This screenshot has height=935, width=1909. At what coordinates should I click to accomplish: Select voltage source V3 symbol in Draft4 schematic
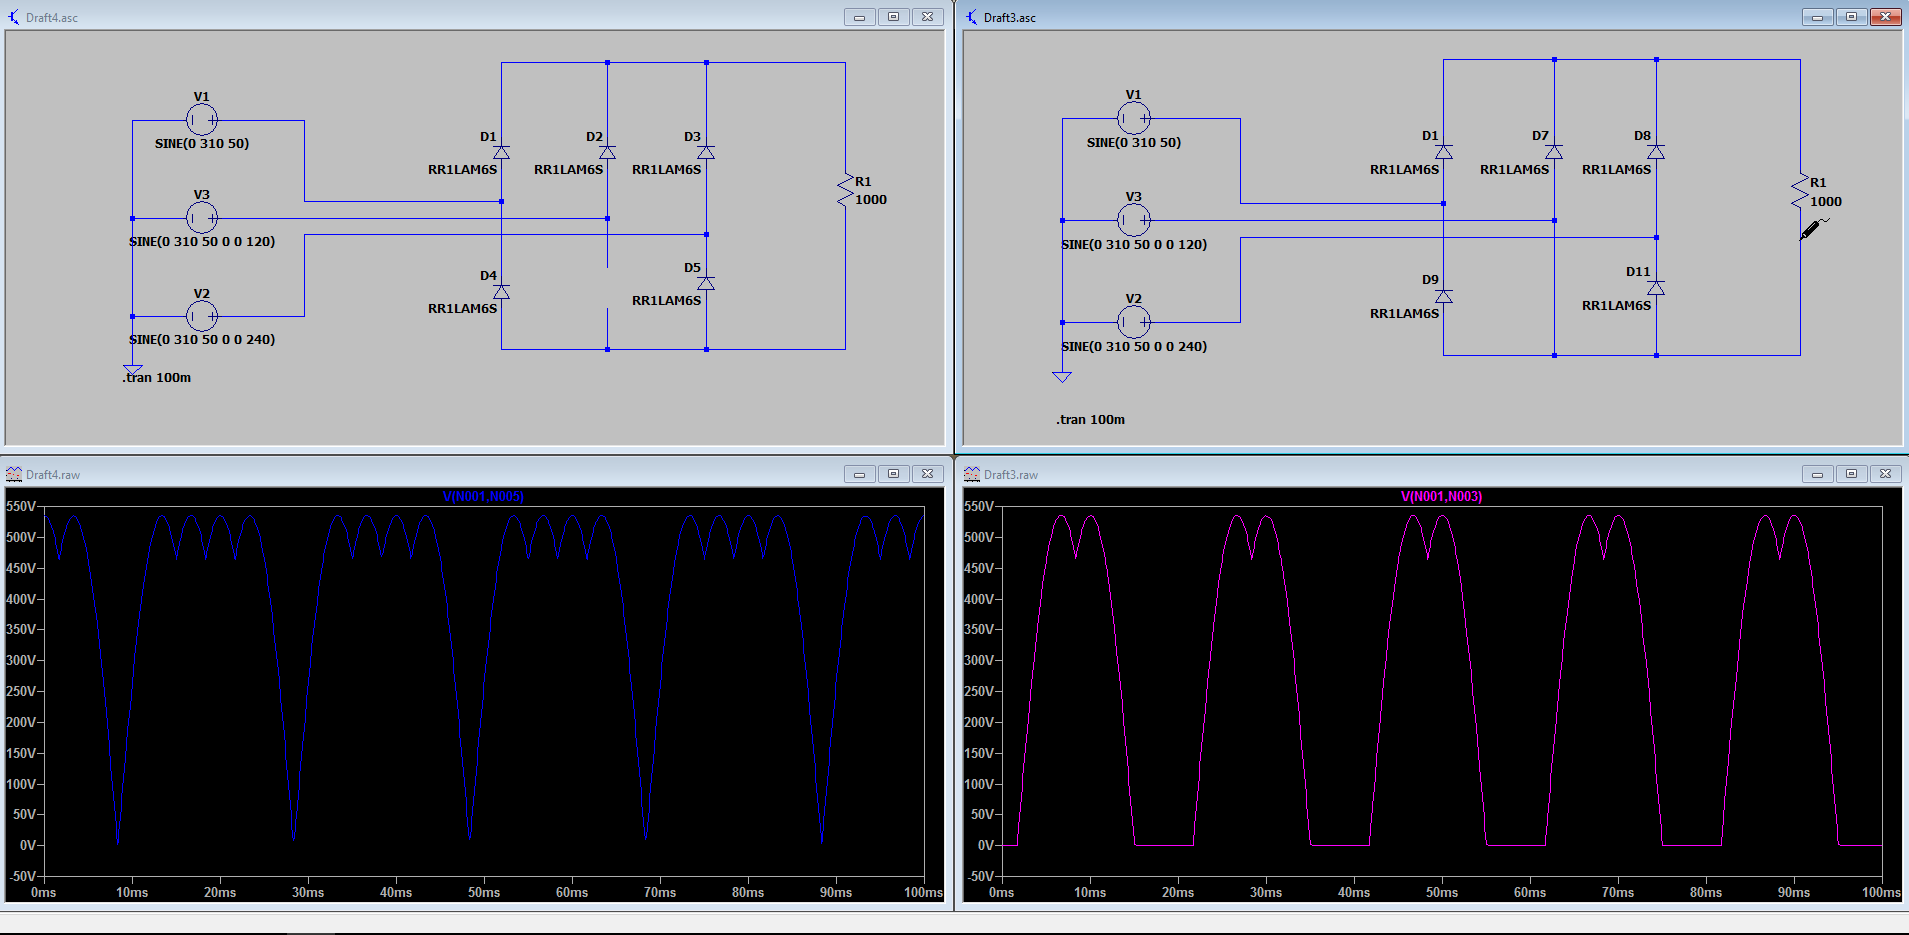point(202,217)
